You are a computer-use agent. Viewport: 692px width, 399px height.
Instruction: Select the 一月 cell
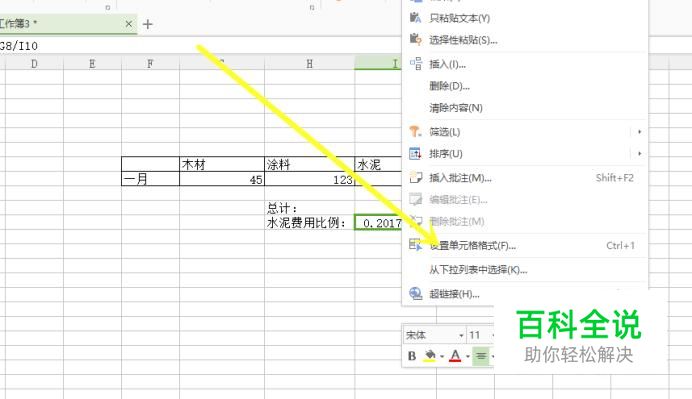150,179
